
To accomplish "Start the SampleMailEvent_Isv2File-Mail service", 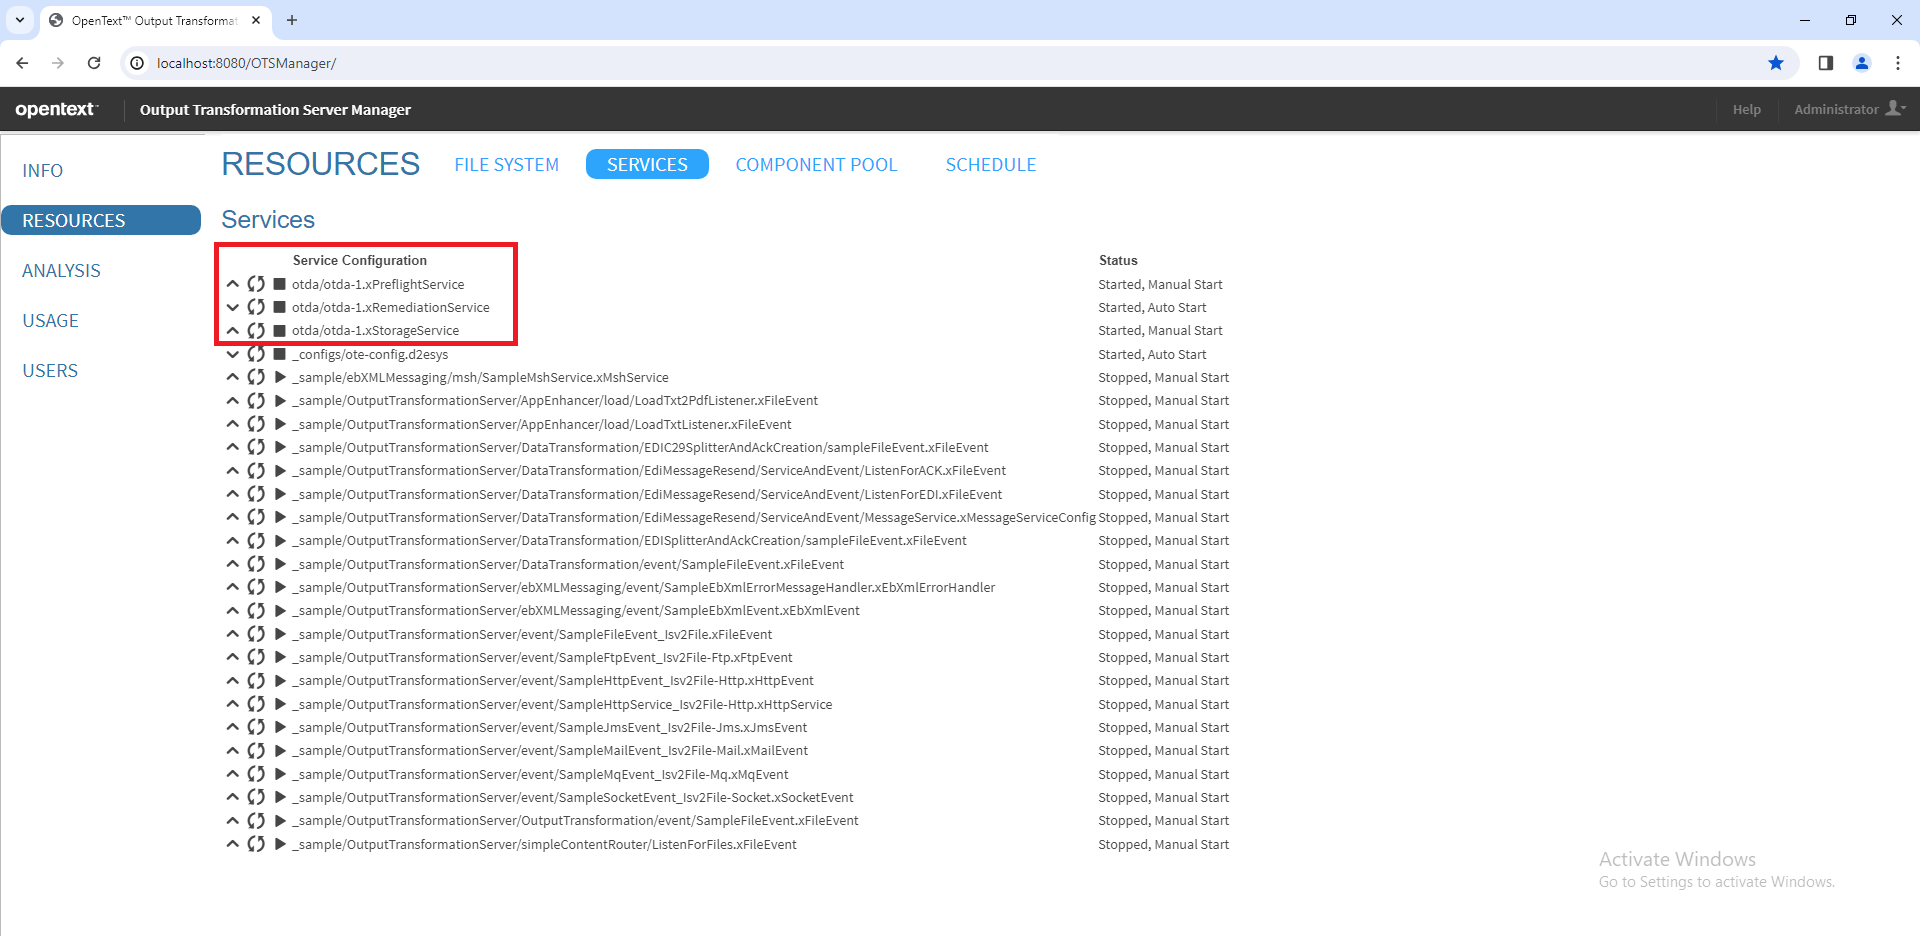I will pyautogui.click(x=280, y=751).
